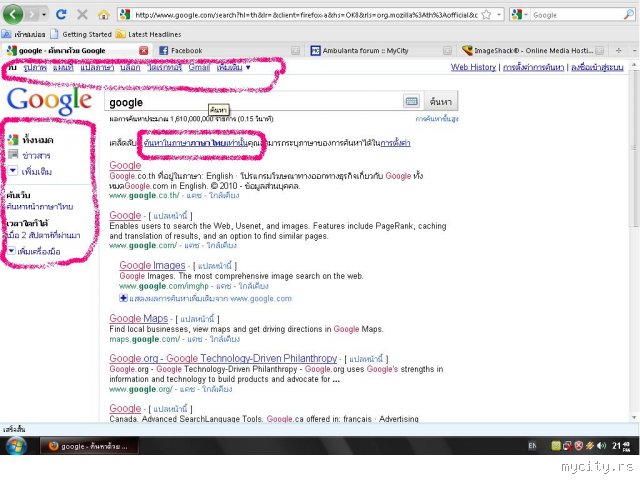This screenshot has width=640, height=480.
Task: Open Google.org Technology-Driven Philanthropy result
Action: tap(223, 358)
